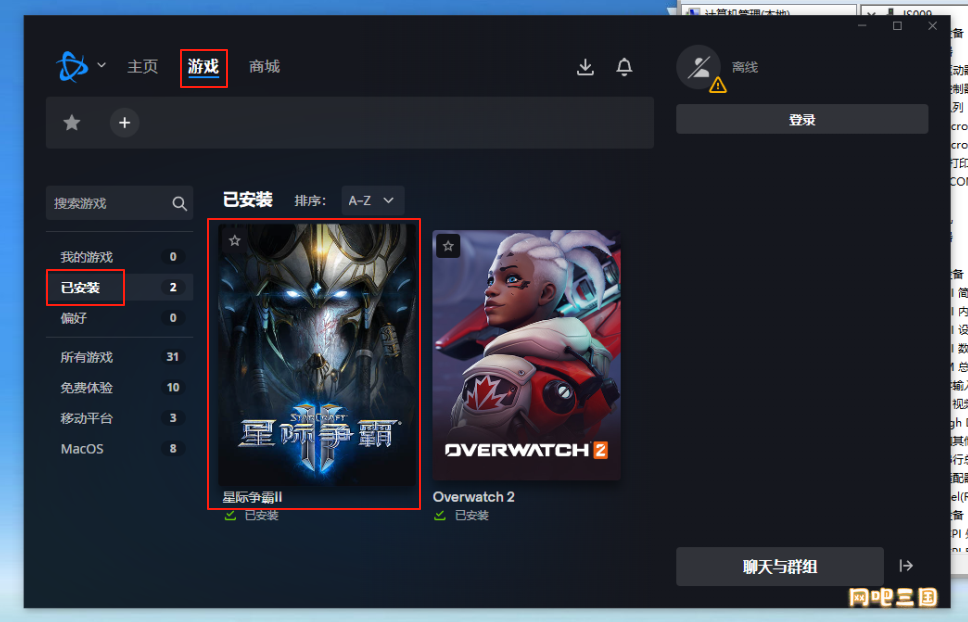Open the downloads icon
This screenshot has height=622, width=968.
[x=585, y=67]
